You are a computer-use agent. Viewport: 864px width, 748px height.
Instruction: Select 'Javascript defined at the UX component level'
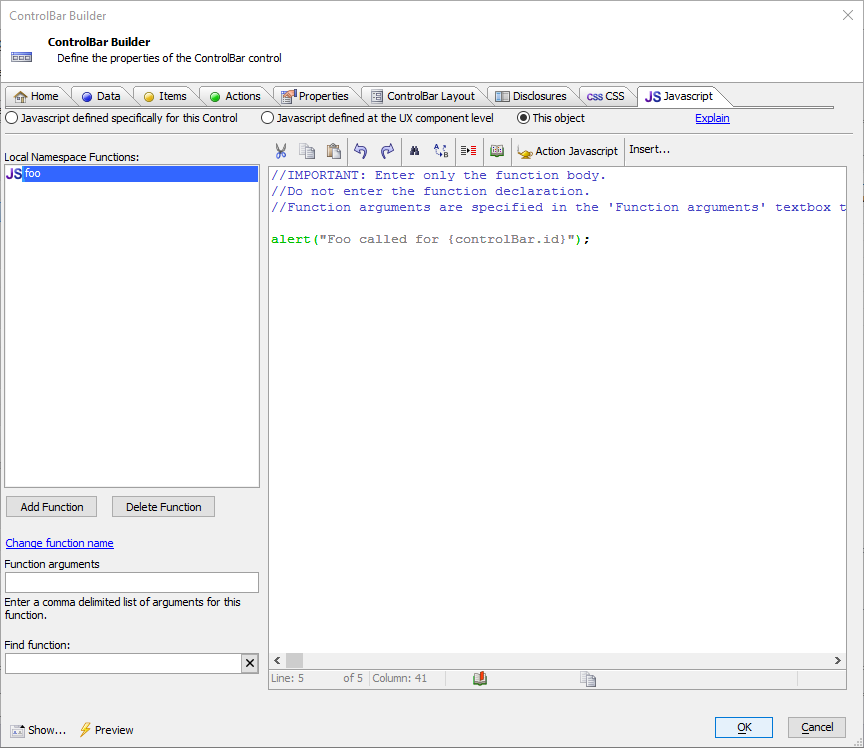(x=267, y=118)
